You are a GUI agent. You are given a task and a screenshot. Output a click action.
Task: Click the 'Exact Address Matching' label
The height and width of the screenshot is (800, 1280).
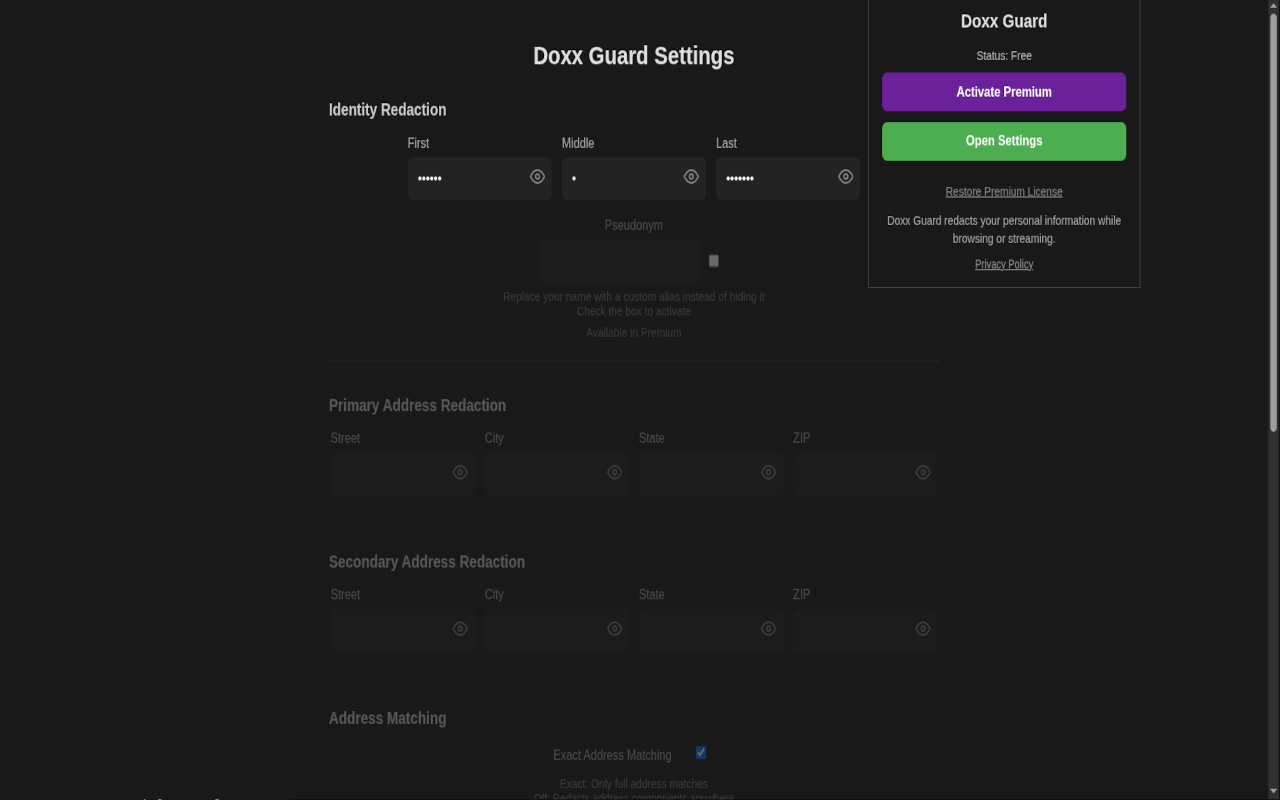612,755
